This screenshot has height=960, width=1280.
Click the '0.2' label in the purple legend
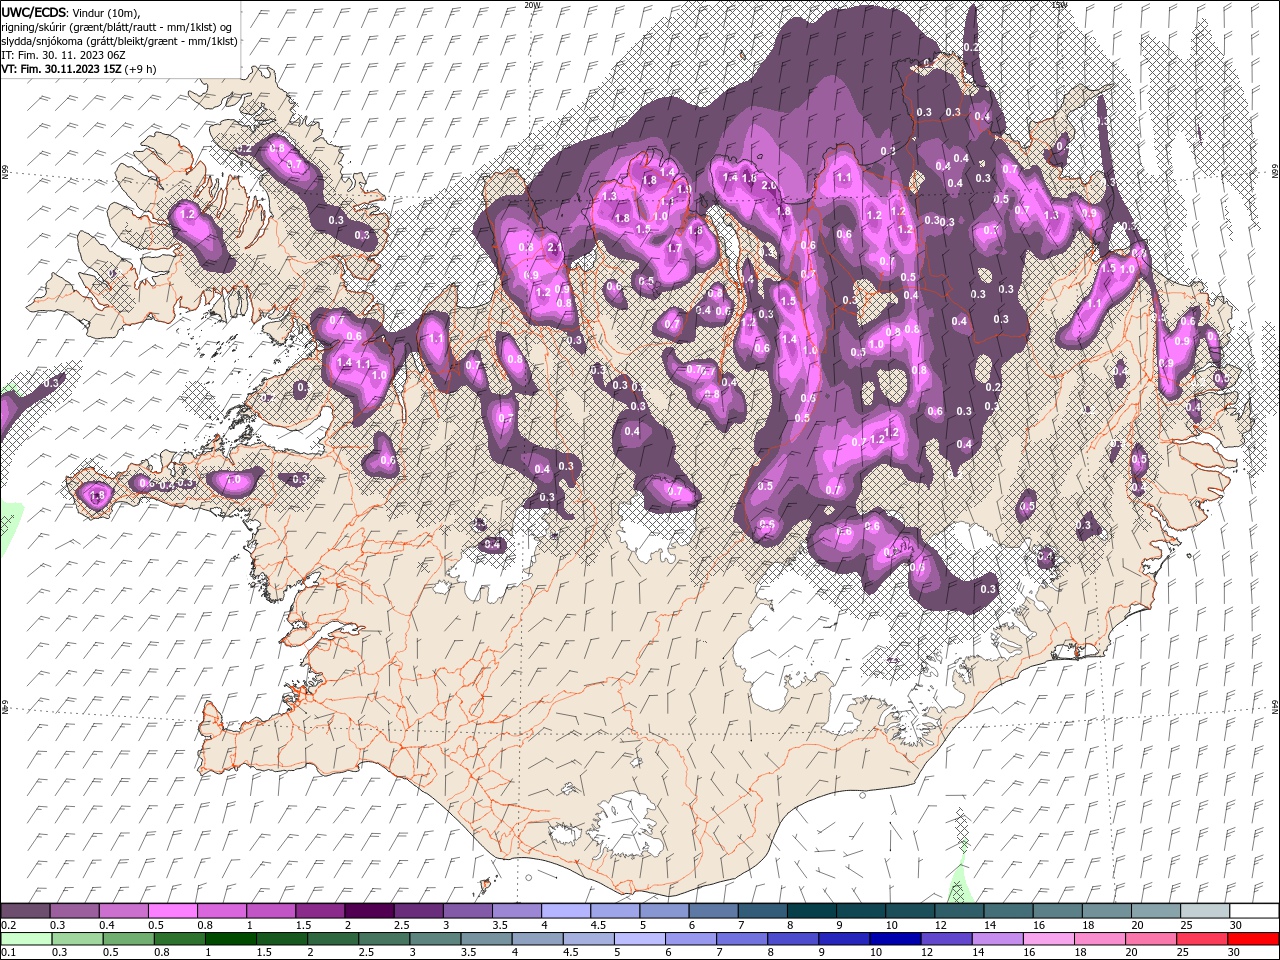pos(9,925)
